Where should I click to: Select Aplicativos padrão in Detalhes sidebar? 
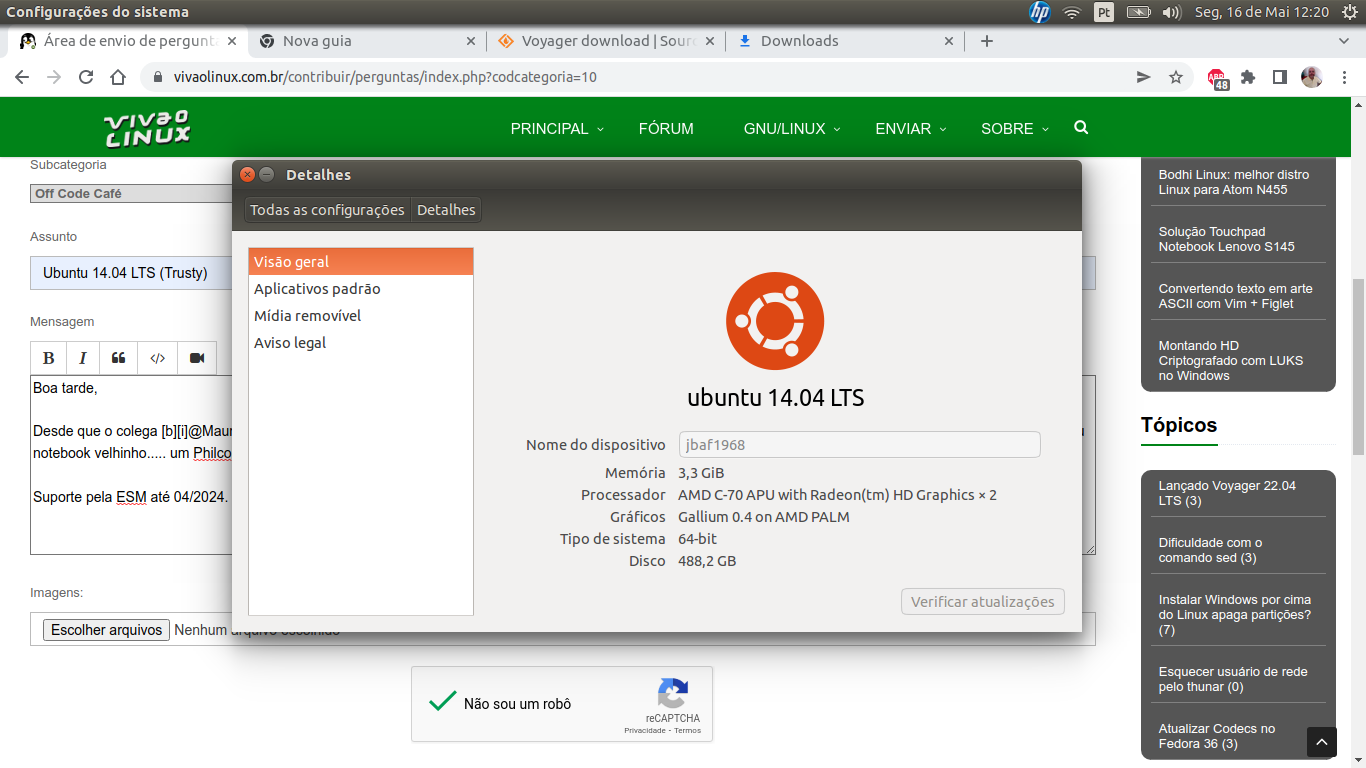(x=361, y=289)
